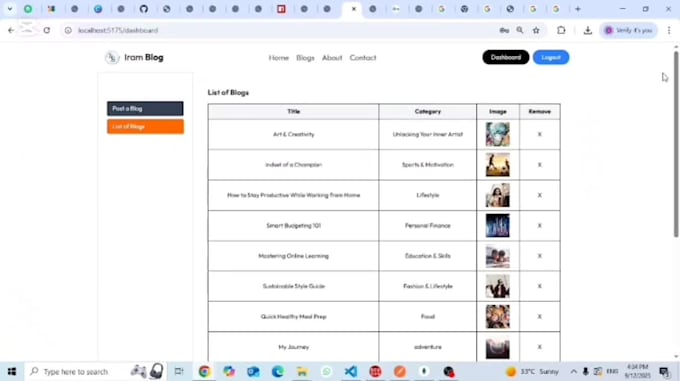Open browser downloads icon
The image size is (680, 381).
pyautogui.click(x=588, y=30)
